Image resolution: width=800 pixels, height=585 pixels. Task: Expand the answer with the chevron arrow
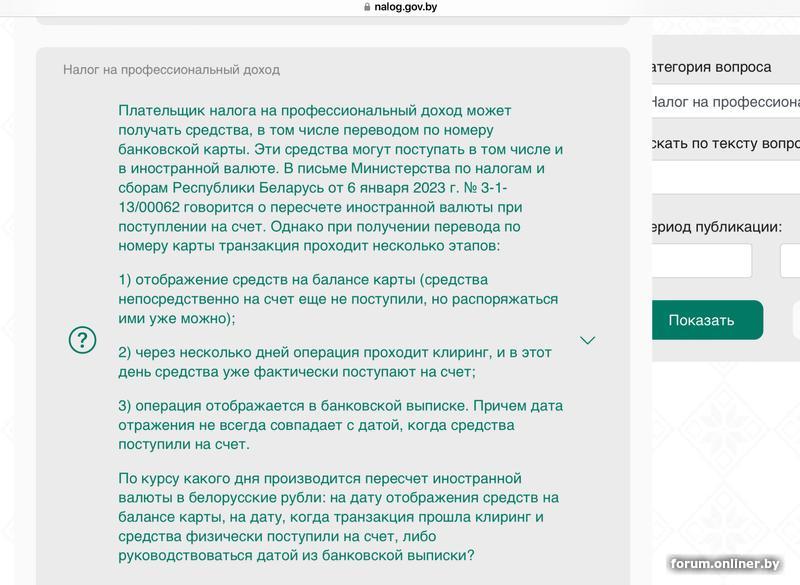pyautogui.click(x=588, y=340)
